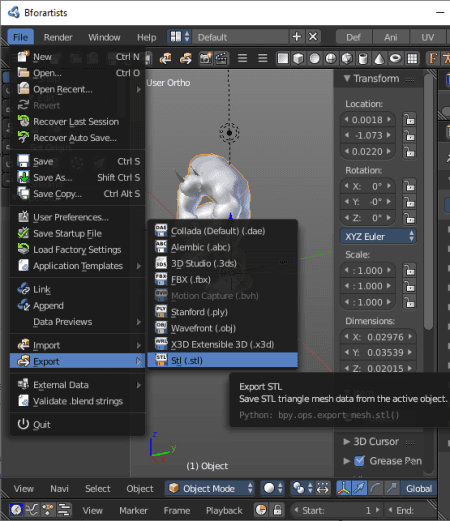Toggle the lock next to timeline Start
Viewport: 450px width, 521px height.
(x=277, y=510)
